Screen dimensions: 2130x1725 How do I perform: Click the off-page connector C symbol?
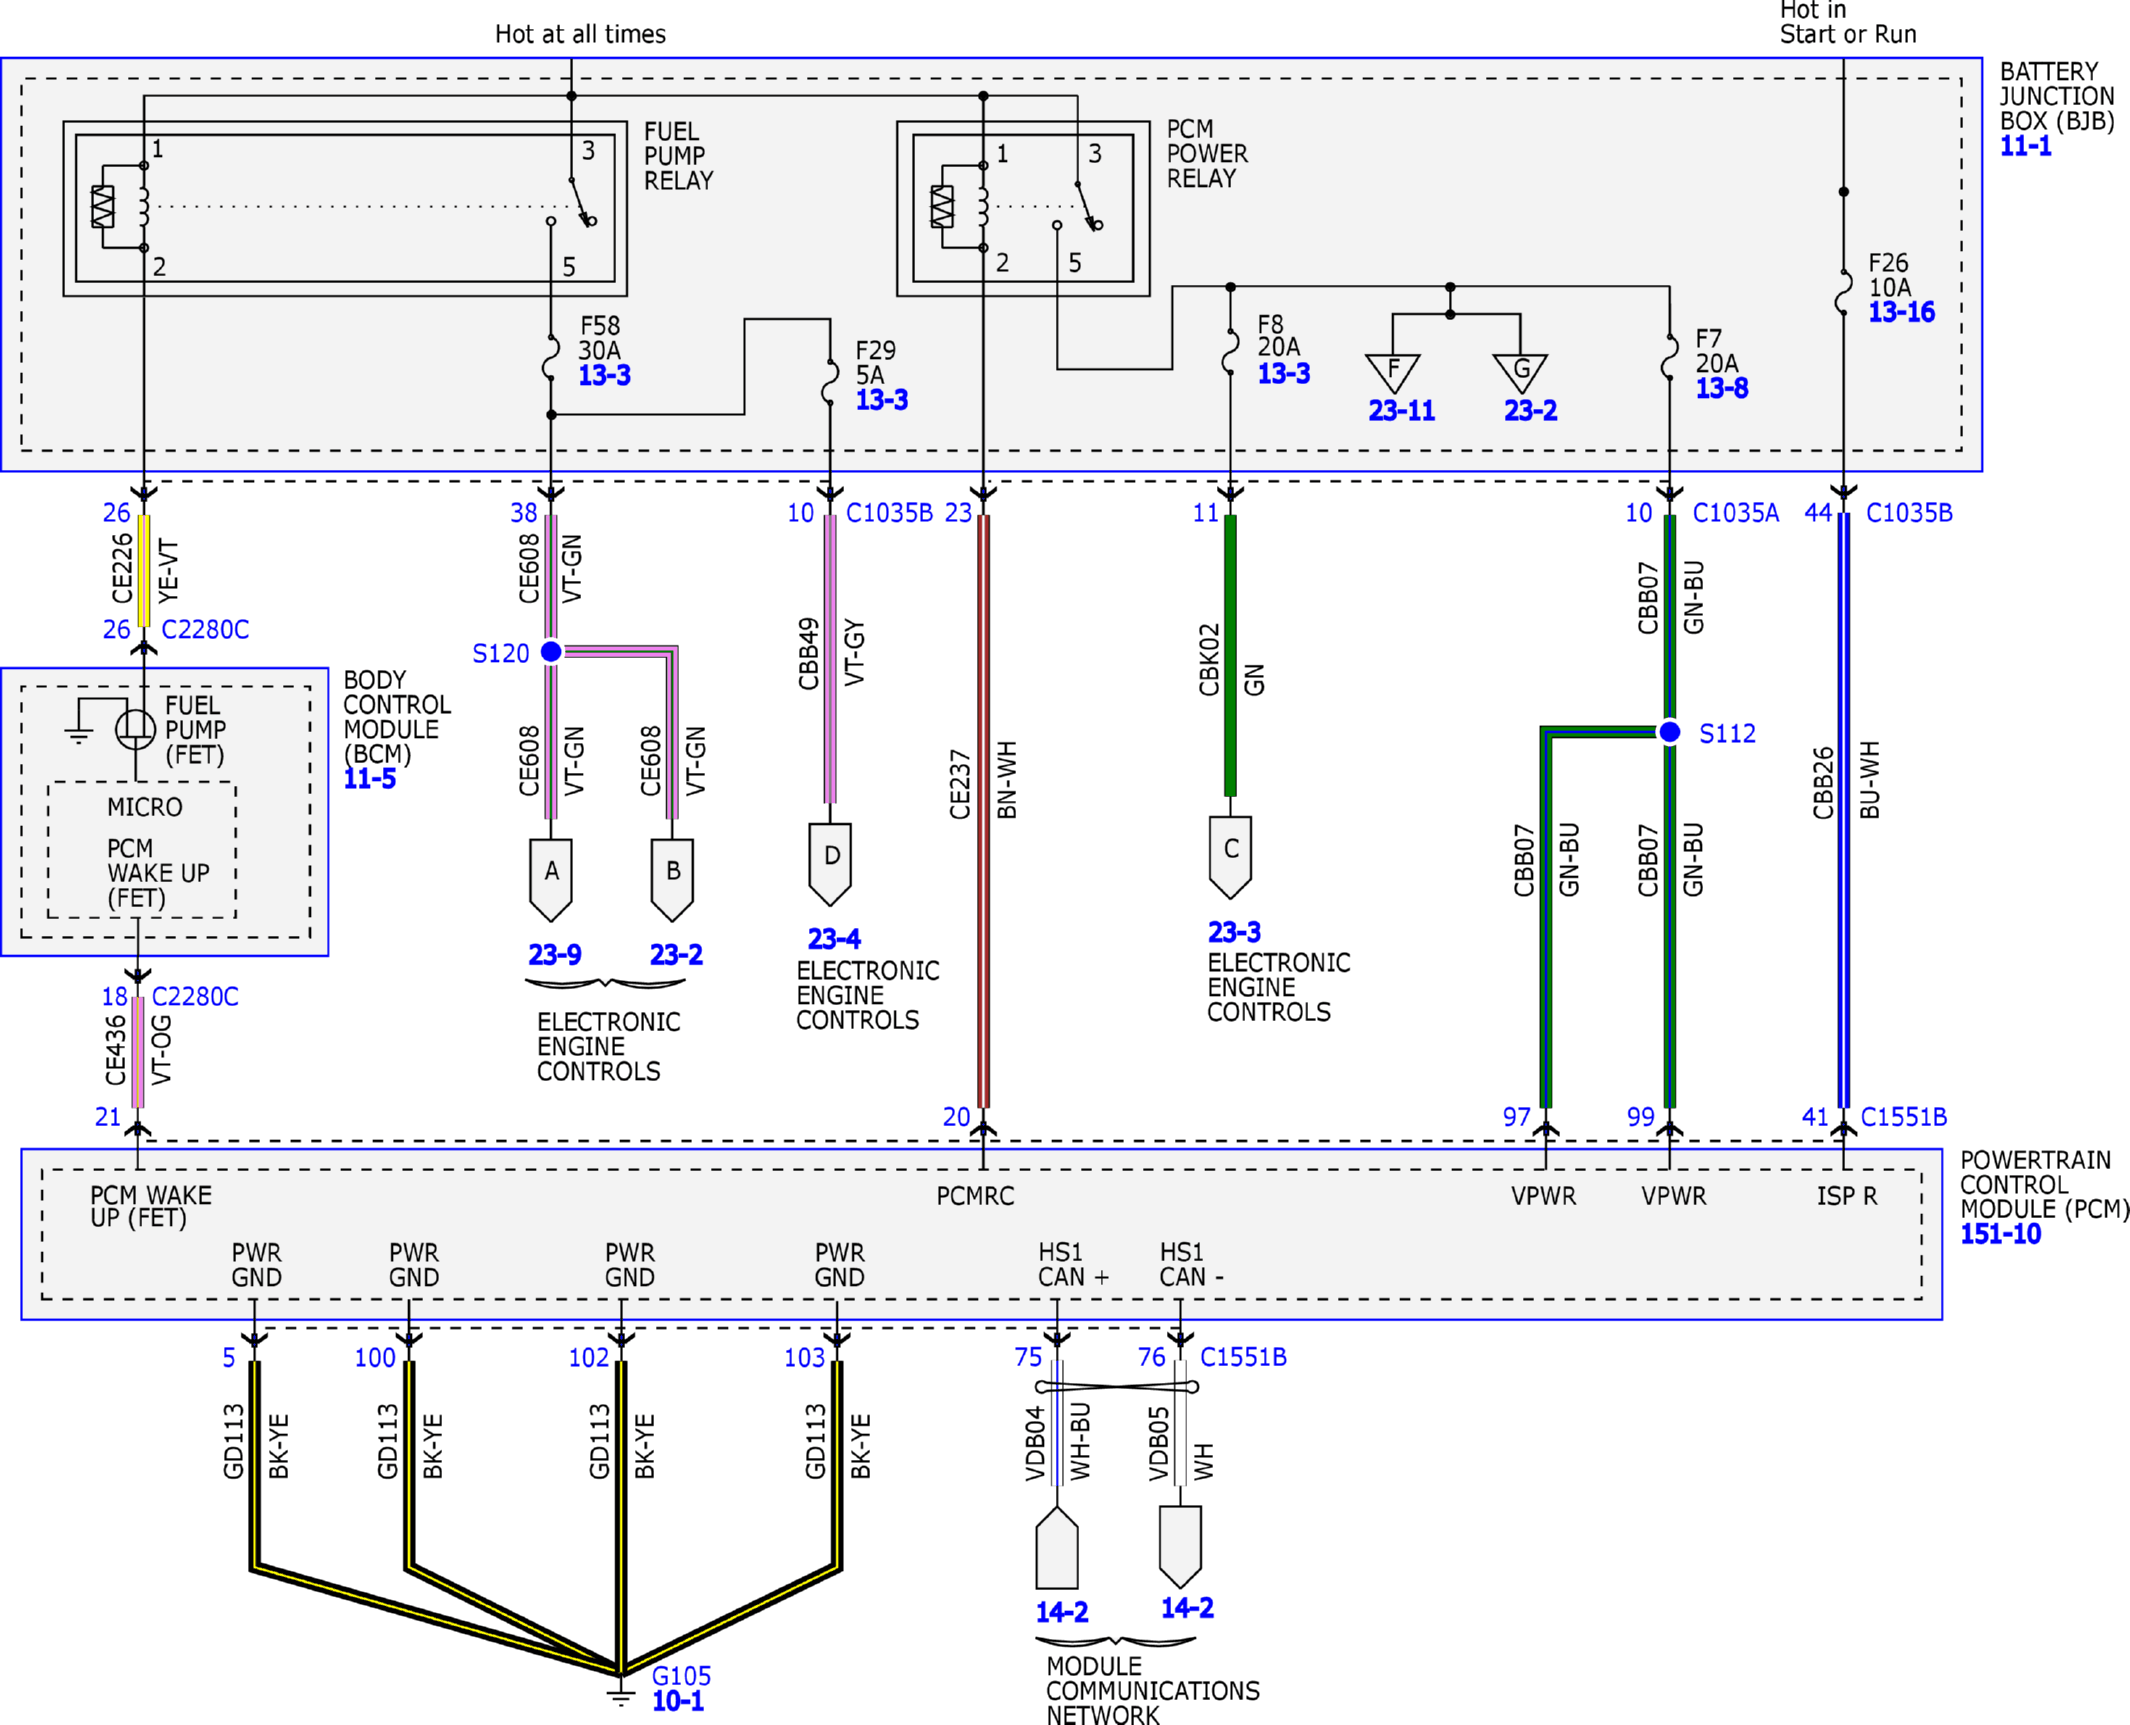coord(1230,858)
